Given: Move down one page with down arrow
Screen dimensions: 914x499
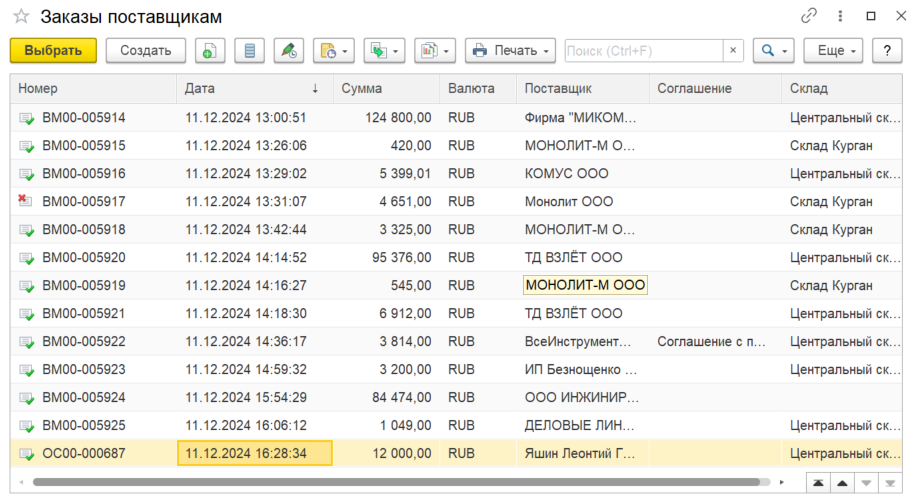Looking at the screenshot, I should point(866,483).
